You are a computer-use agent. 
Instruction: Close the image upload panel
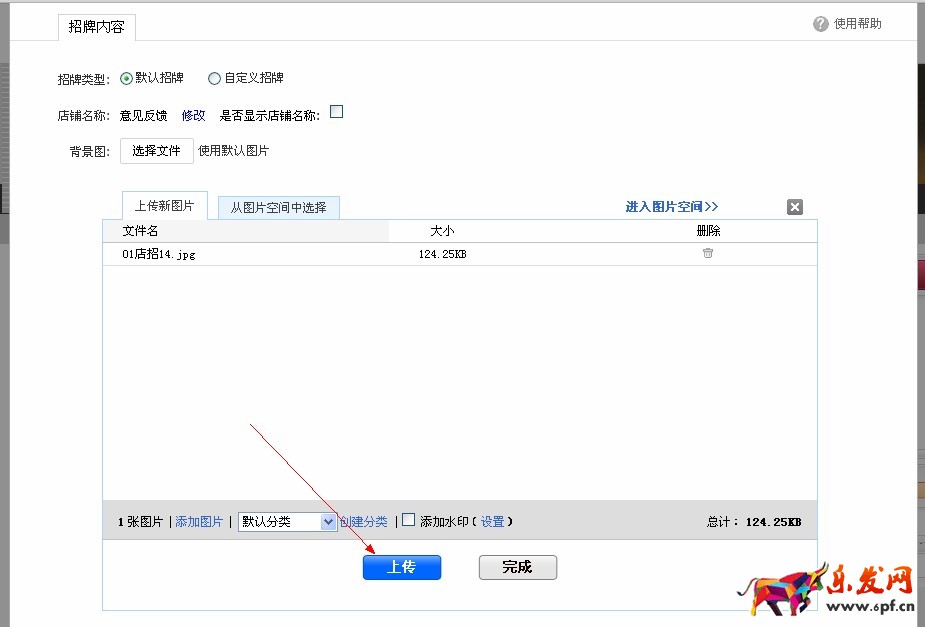[x=794, y=207]
